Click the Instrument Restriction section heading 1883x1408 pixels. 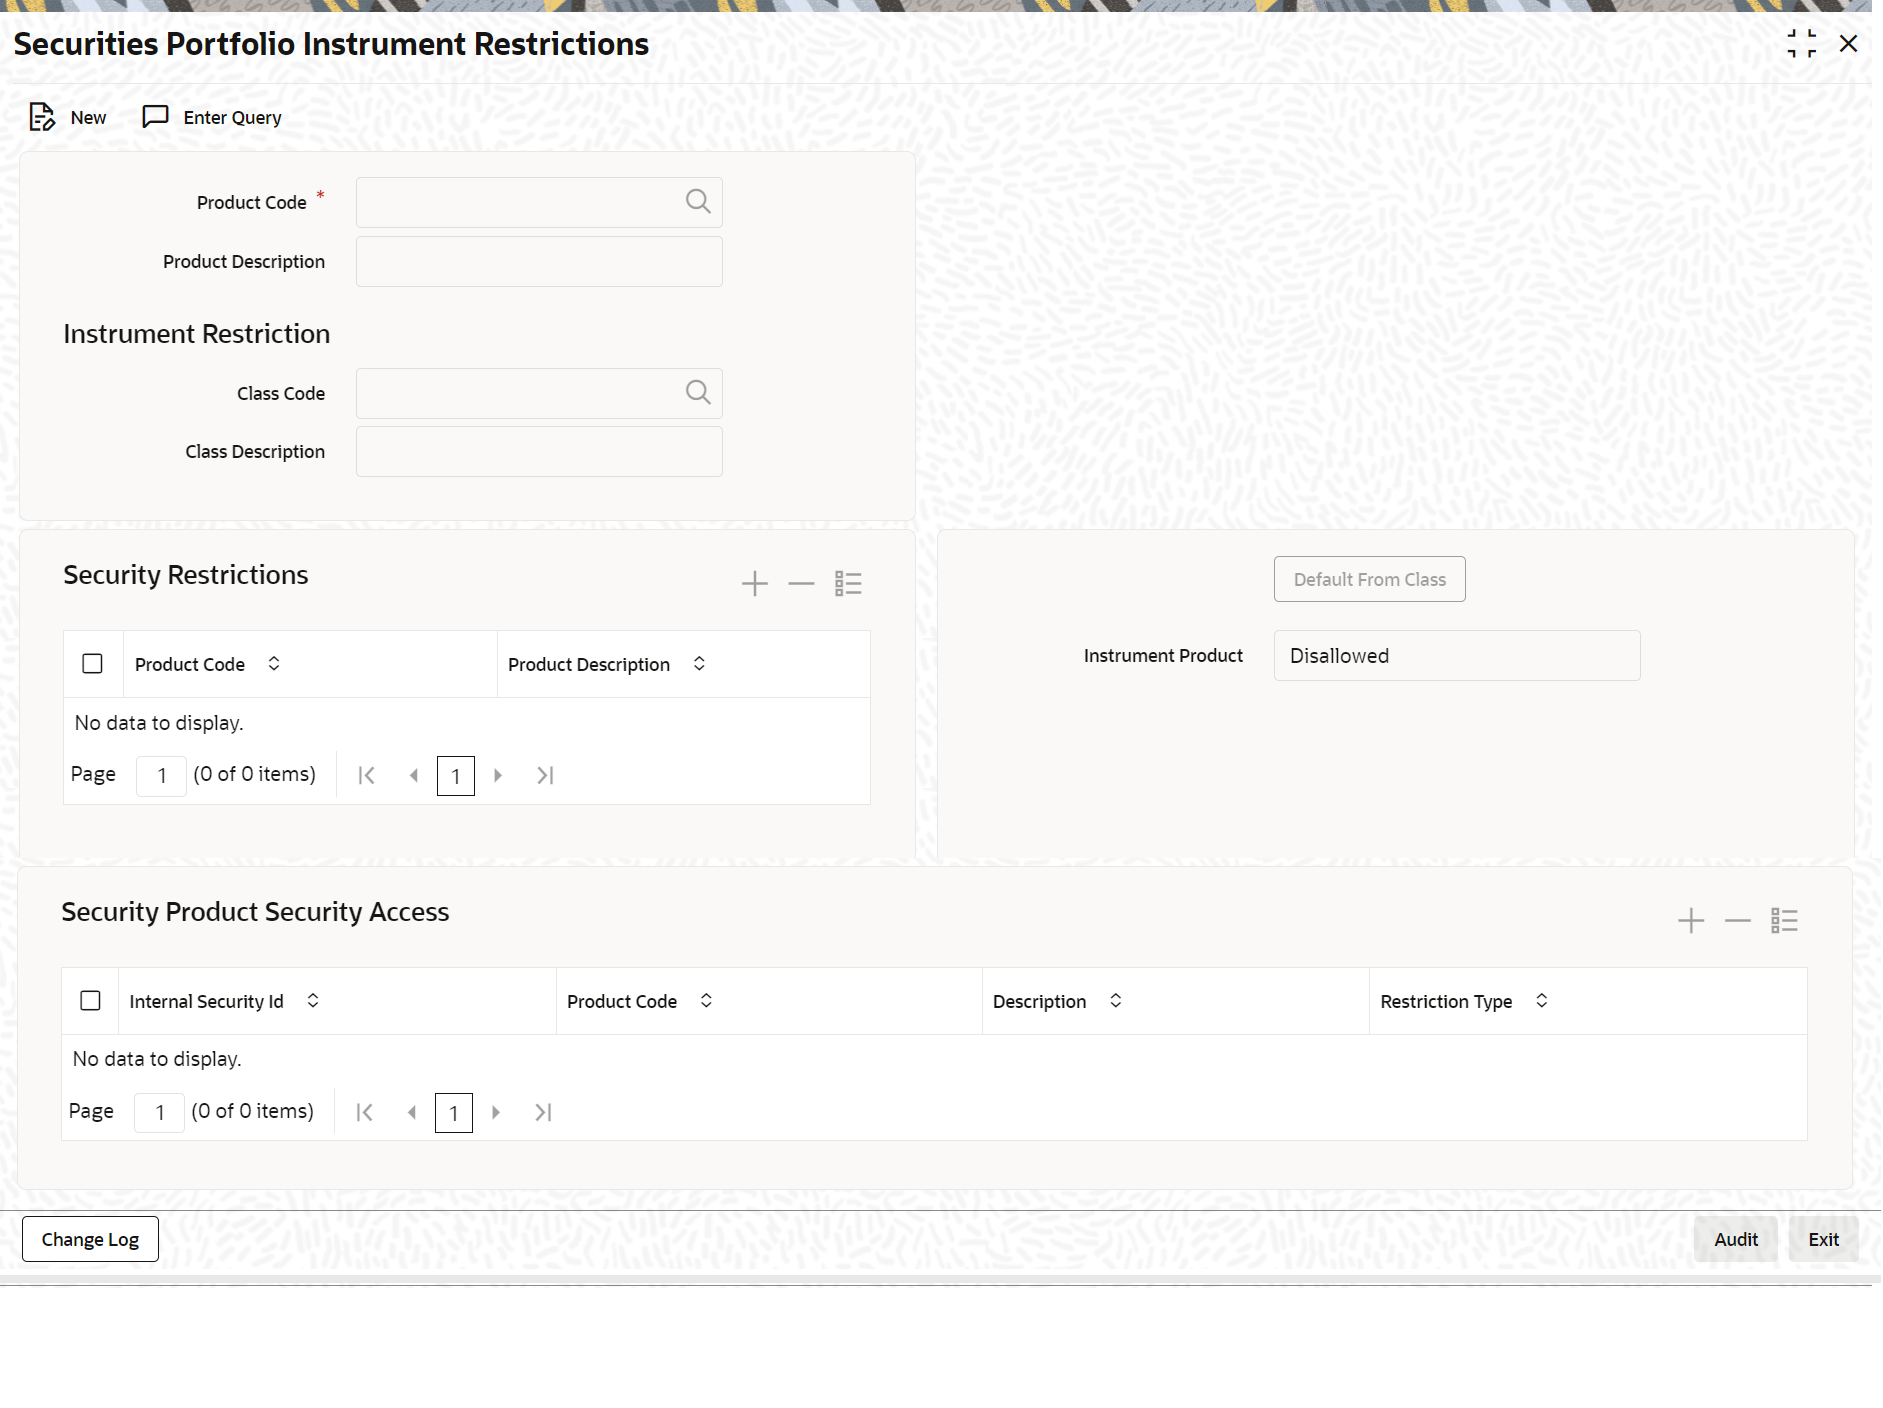197,334
